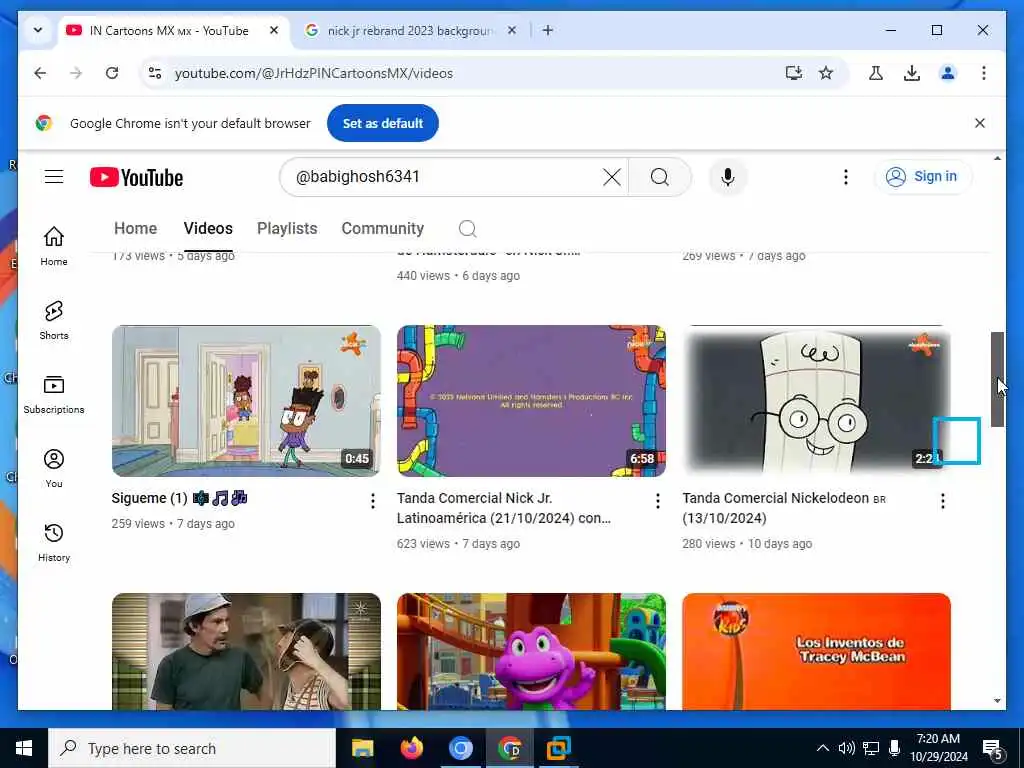The width and height of the screenshot is (1024, 768).
Task: Install app icon in address bar
Action: [x=793, y=73]
